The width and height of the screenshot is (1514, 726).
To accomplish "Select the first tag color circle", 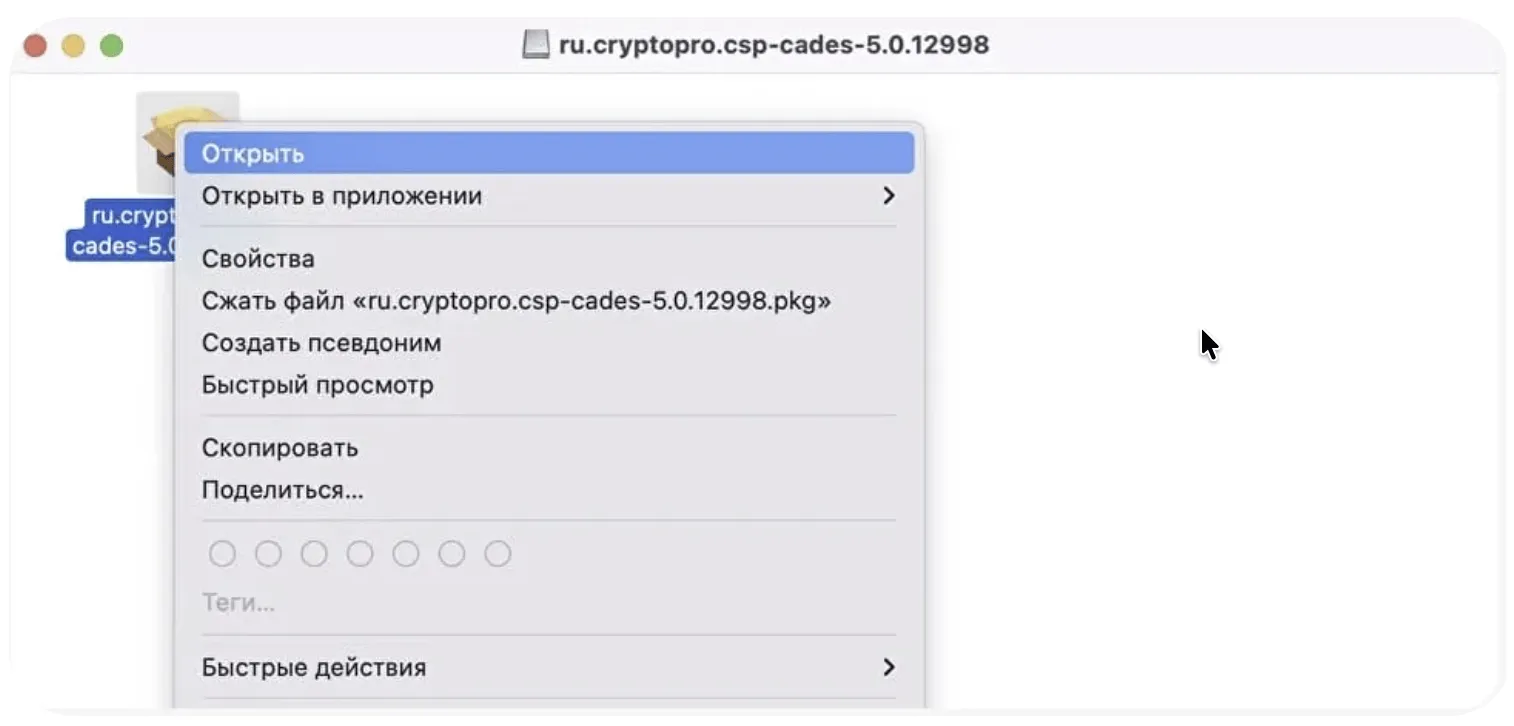I will pyautogui.click(x=222, y=553).
